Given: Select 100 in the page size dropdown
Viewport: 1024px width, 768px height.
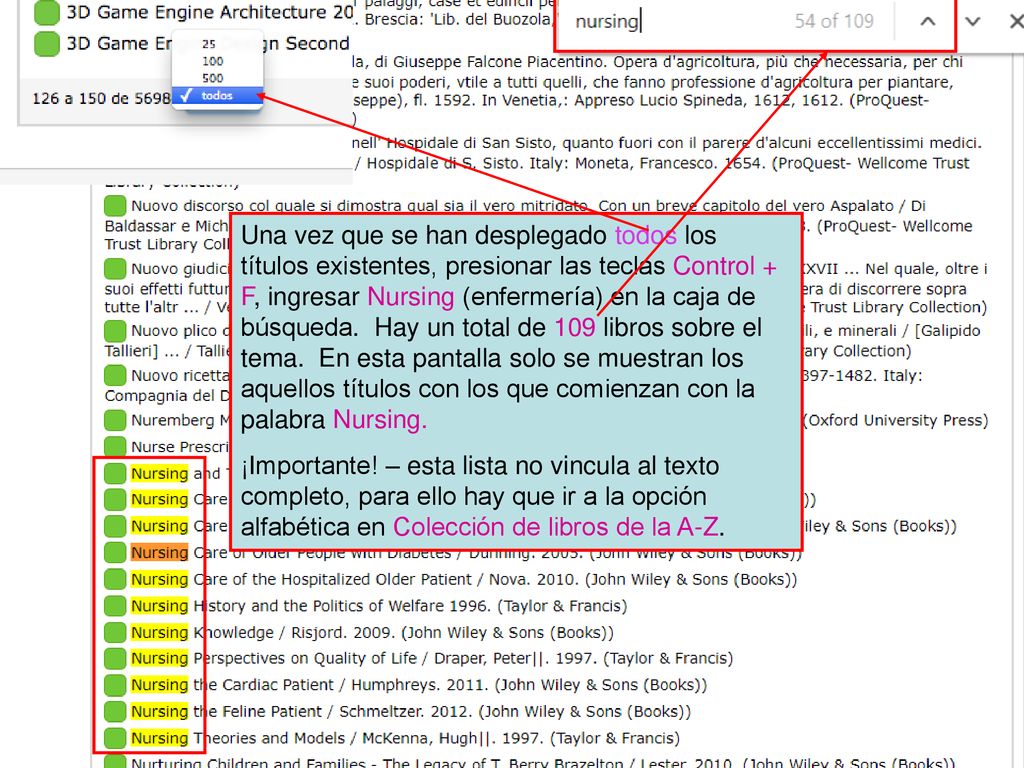Looking at the screenshot, I should coord(213,61).
